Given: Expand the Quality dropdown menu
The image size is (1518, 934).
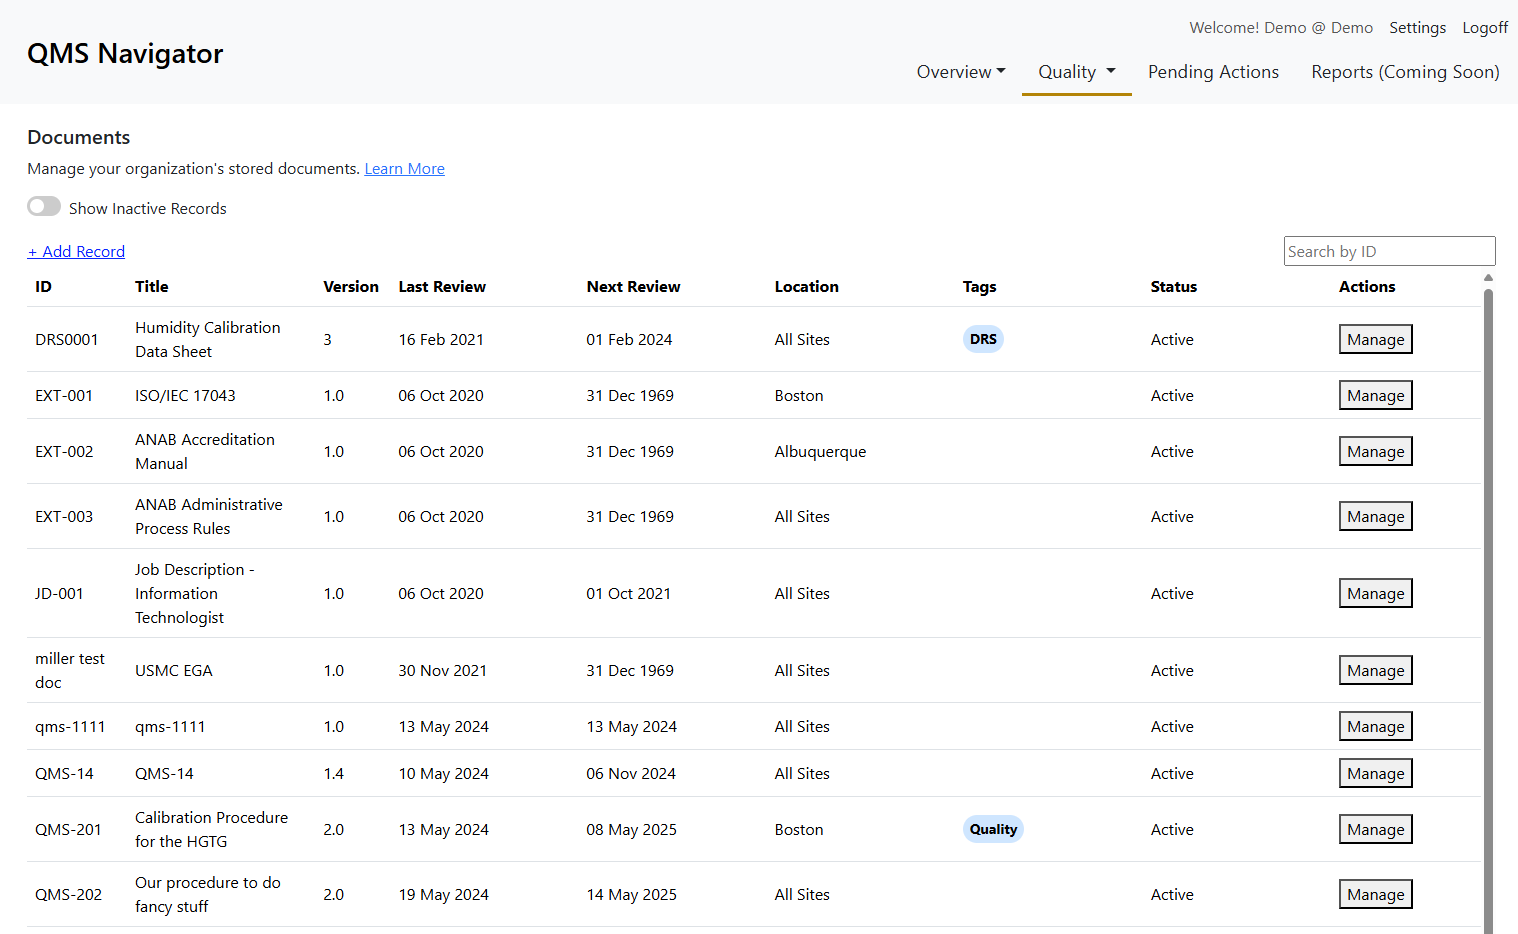Looking at the screenshot, I should [x=1076, y=72].
